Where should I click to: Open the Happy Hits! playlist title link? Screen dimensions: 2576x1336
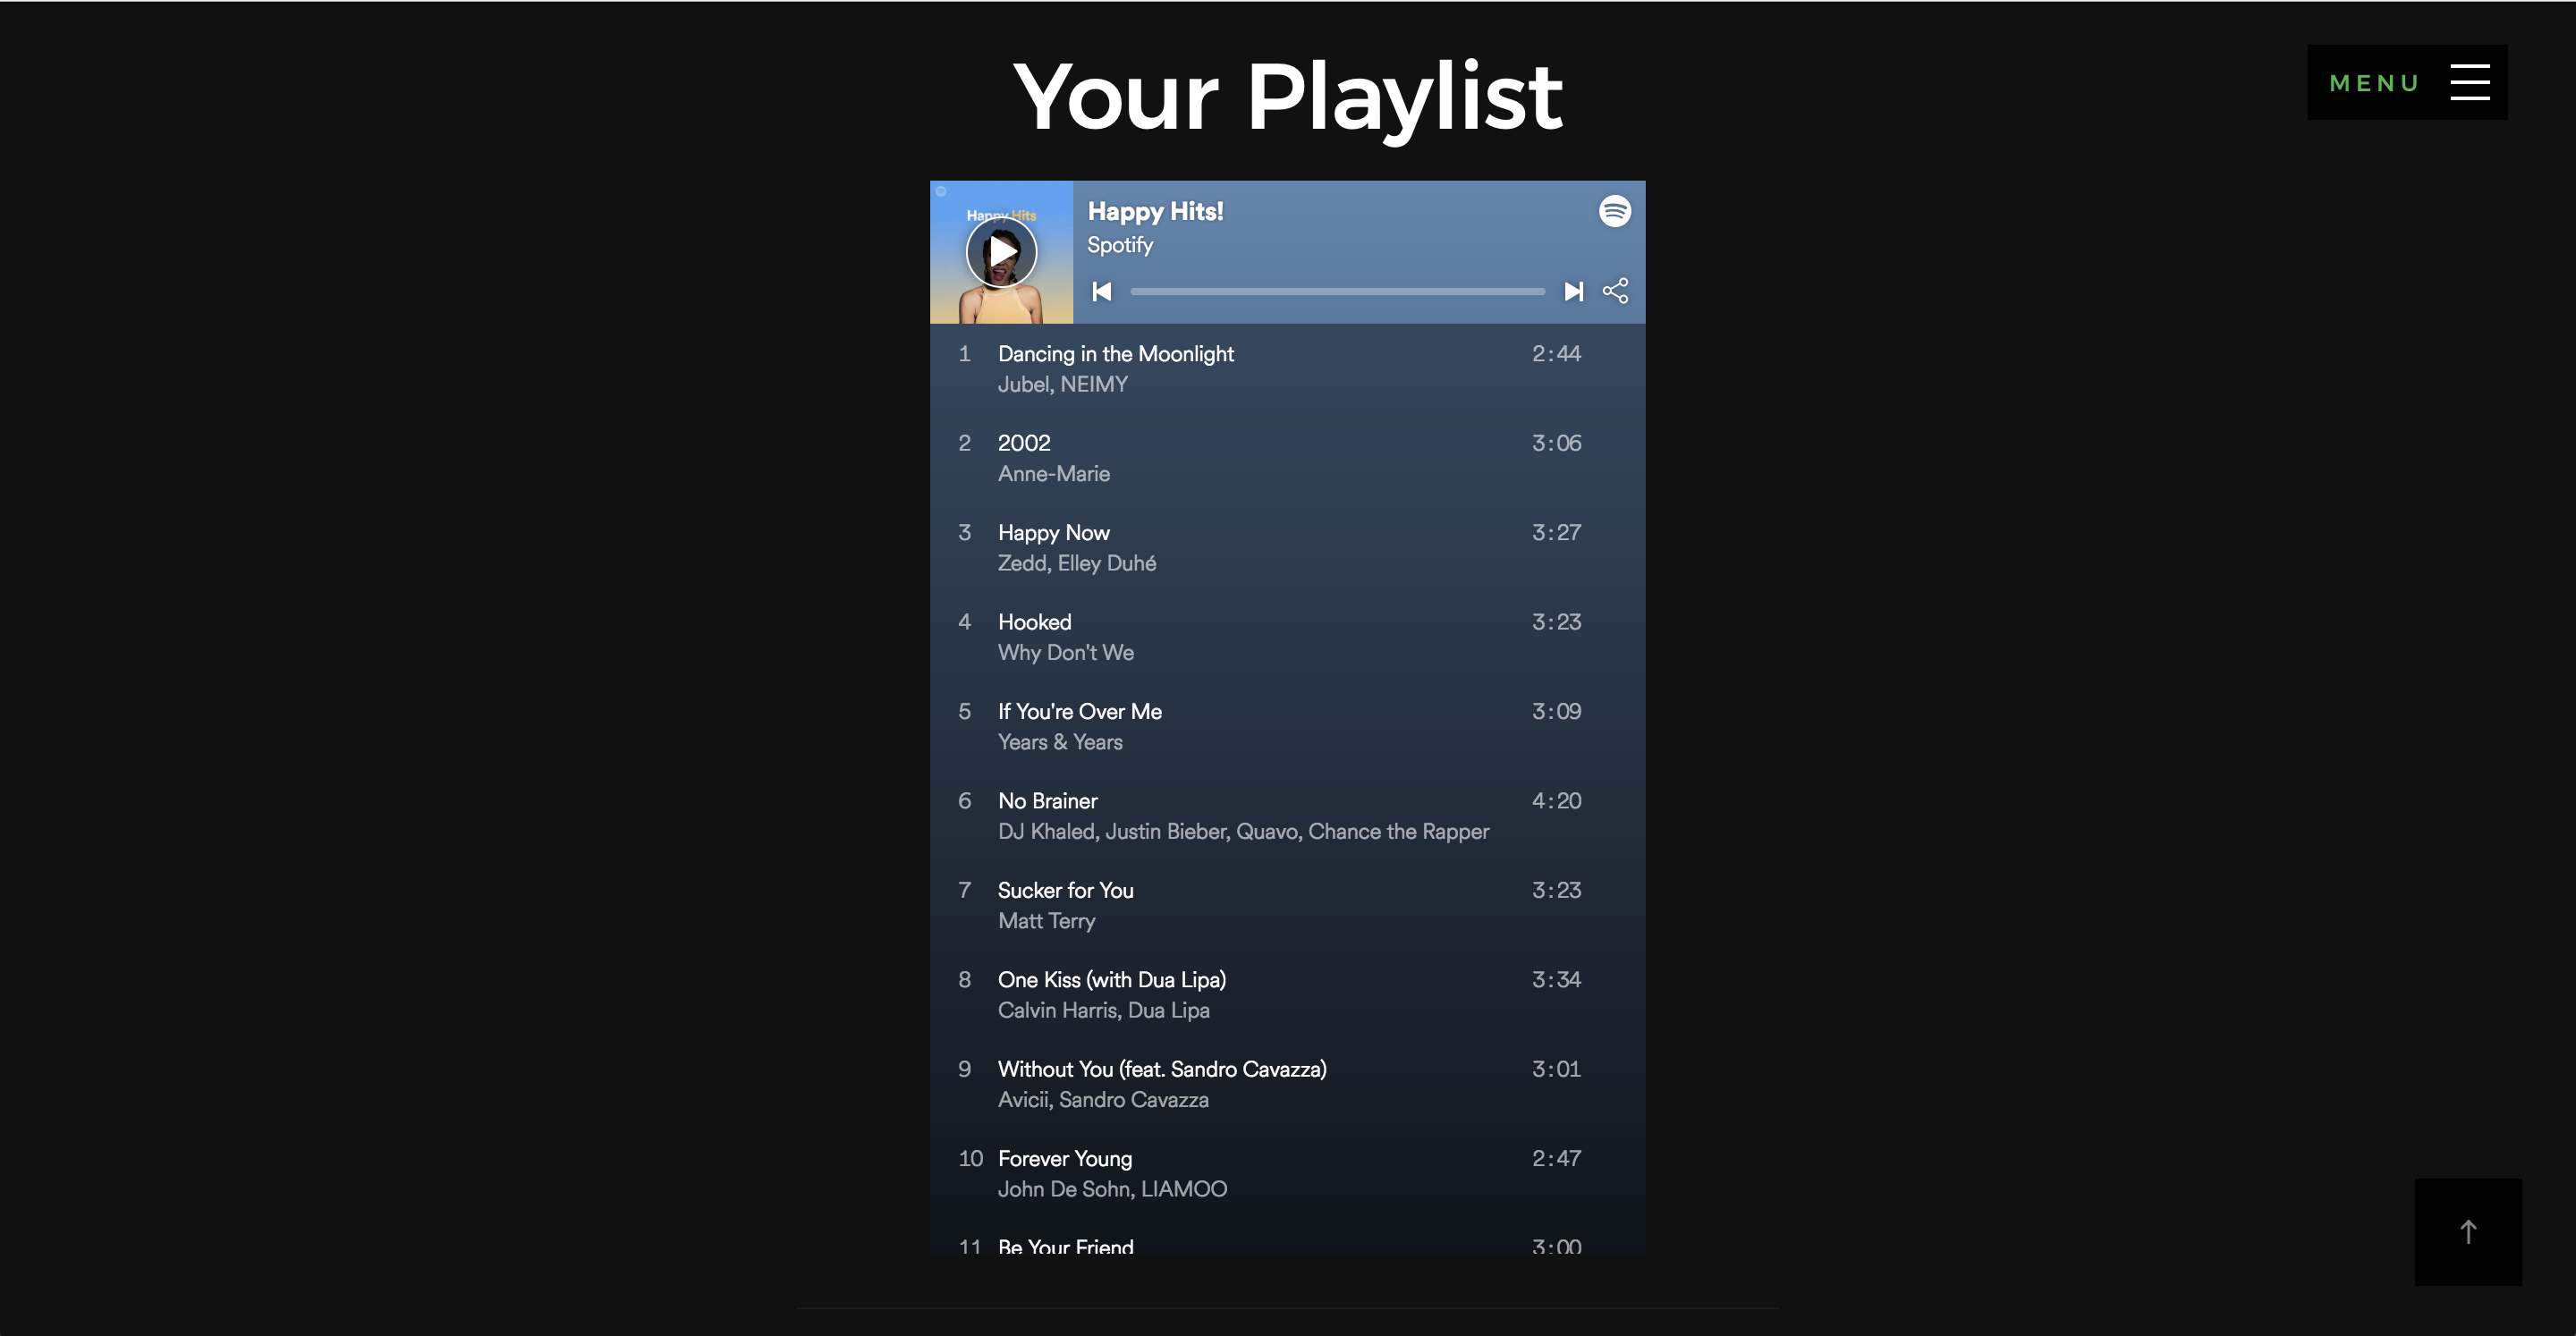[1155, 211]
